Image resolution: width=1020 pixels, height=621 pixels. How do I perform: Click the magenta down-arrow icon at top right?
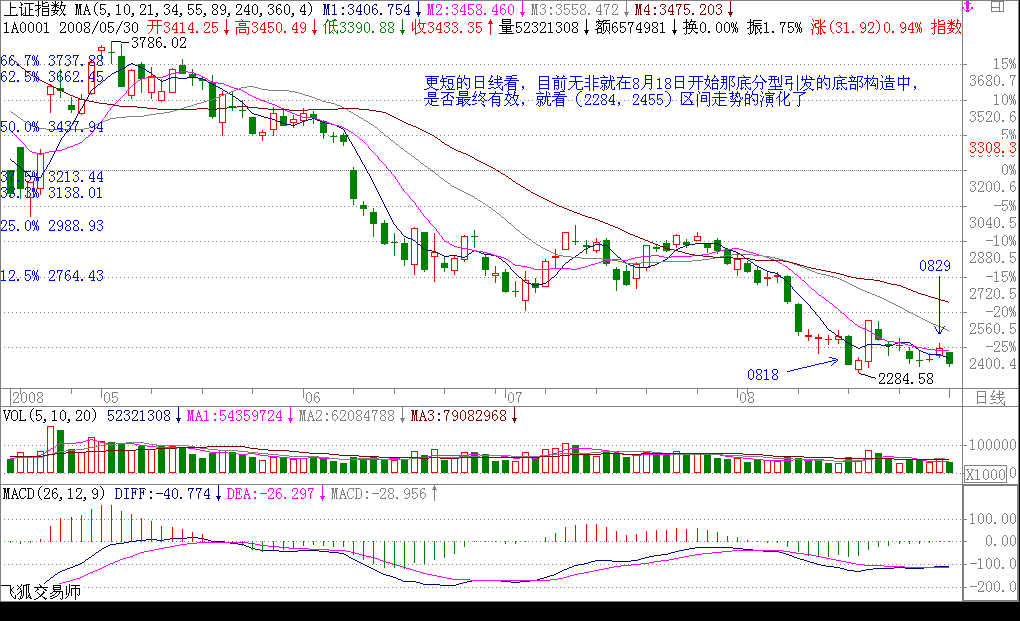(966, 8)
